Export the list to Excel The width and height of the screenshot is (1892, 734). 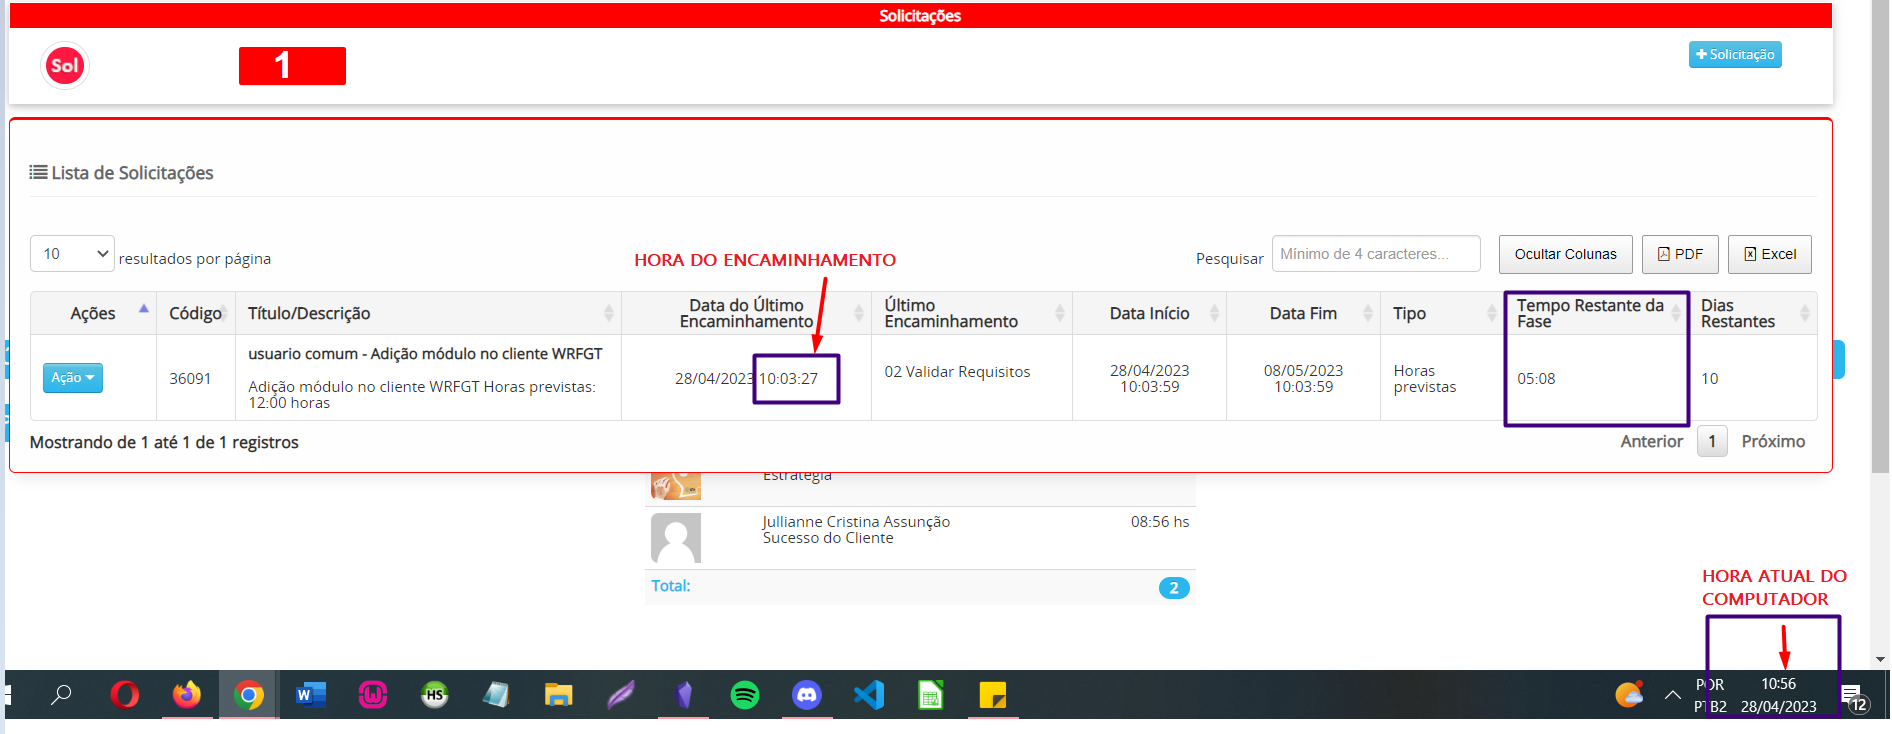click(1769, 254)
